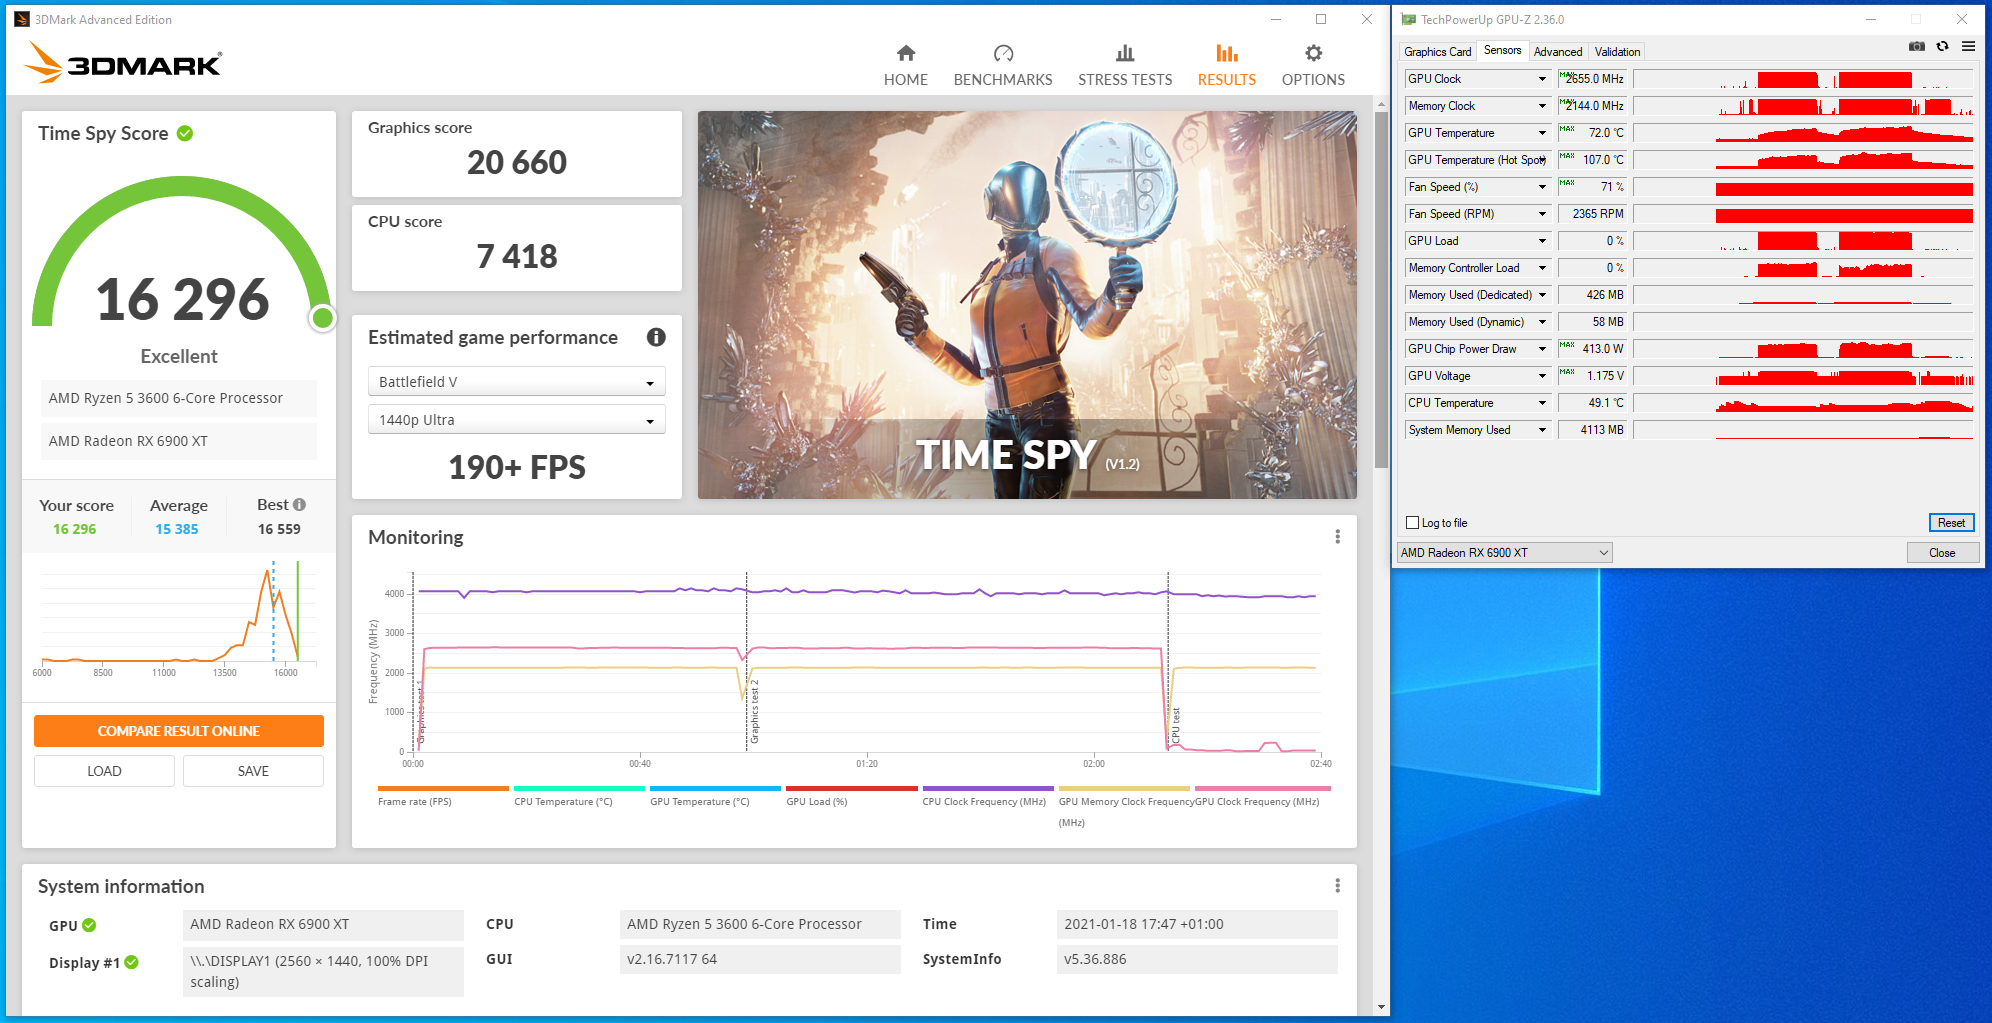Open the GPU-Z Validation tab
Screen dimensions: 1992x1023
(x=1617, y=52)
